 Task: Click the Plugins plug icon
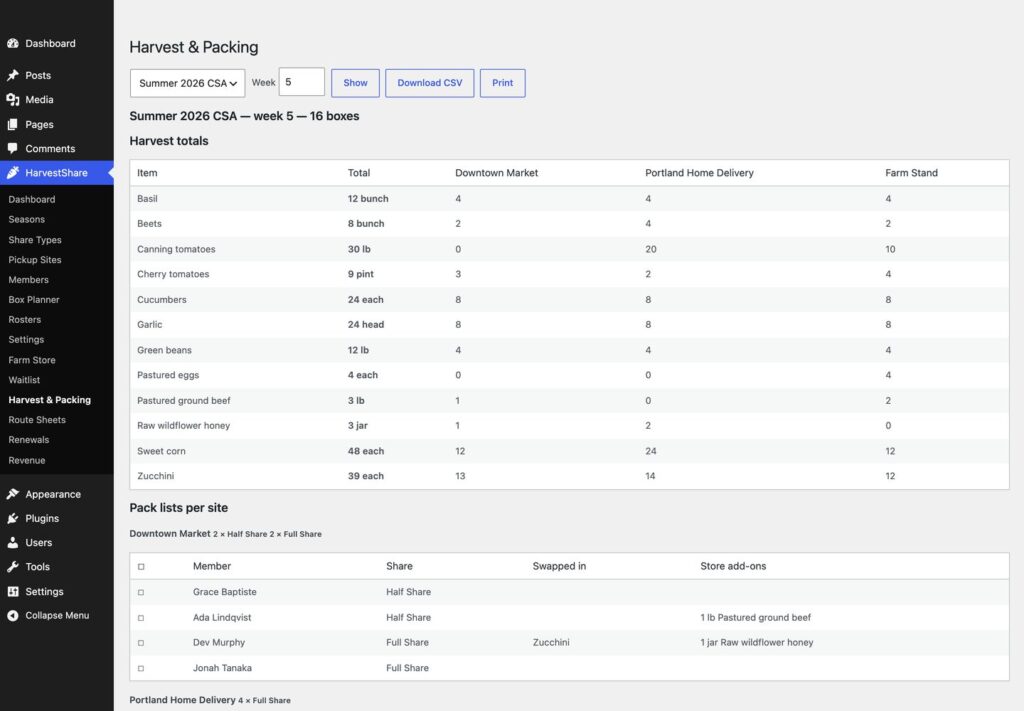coord(12,518)
